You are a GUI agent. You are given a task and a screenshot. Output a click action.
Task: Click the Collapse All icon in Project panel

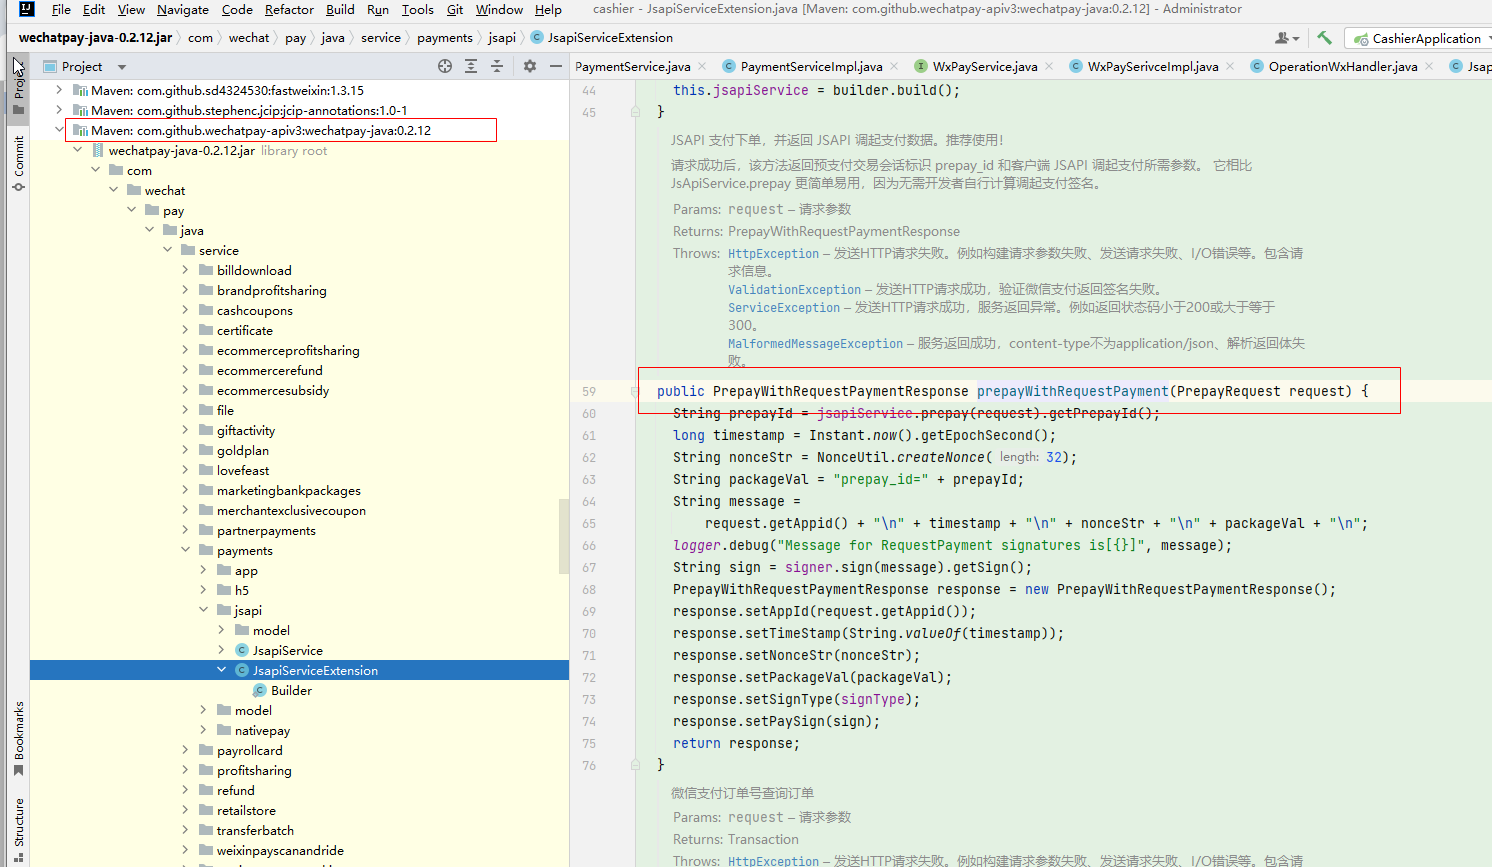(x=497, y=66)
